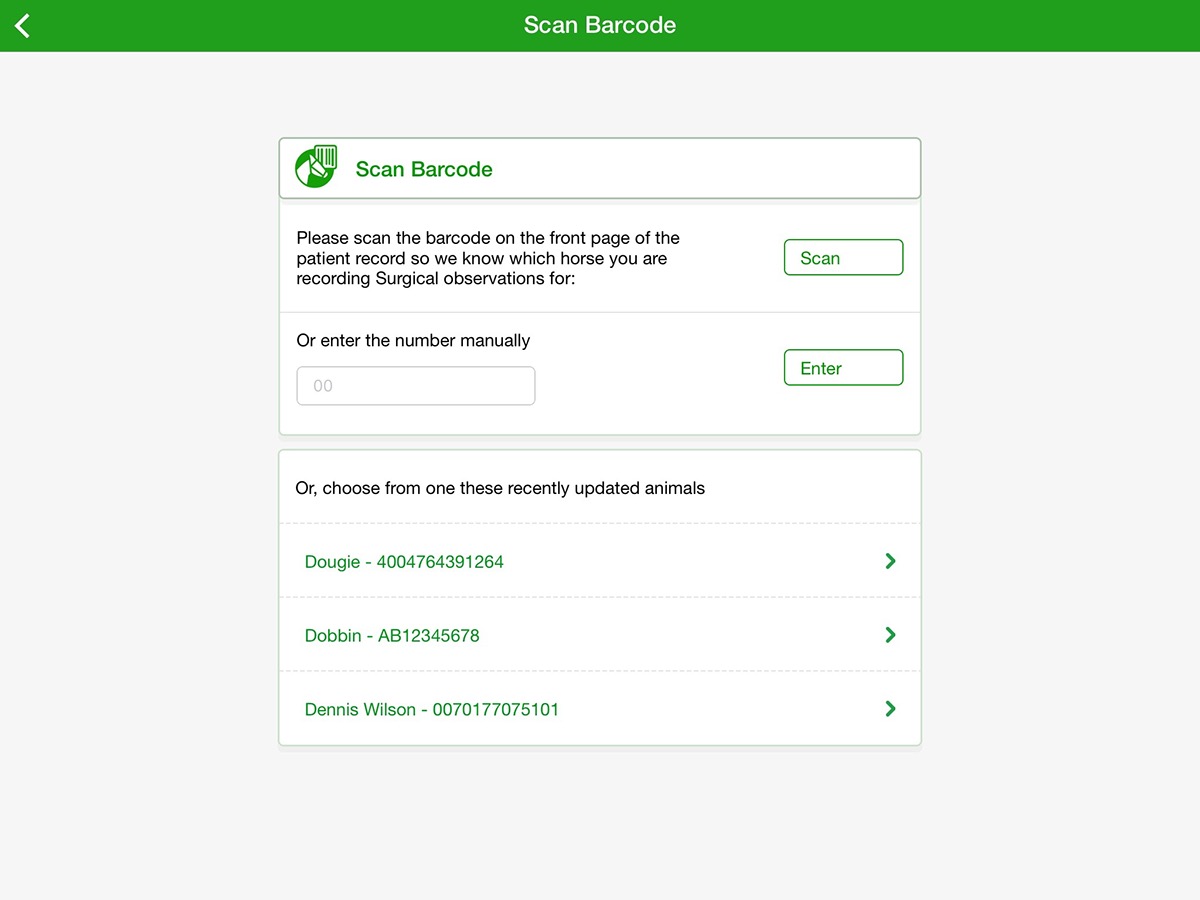Click the 'Scan Barcode' panel heading
The image size is (1200, 900).
tap(424, 169)
